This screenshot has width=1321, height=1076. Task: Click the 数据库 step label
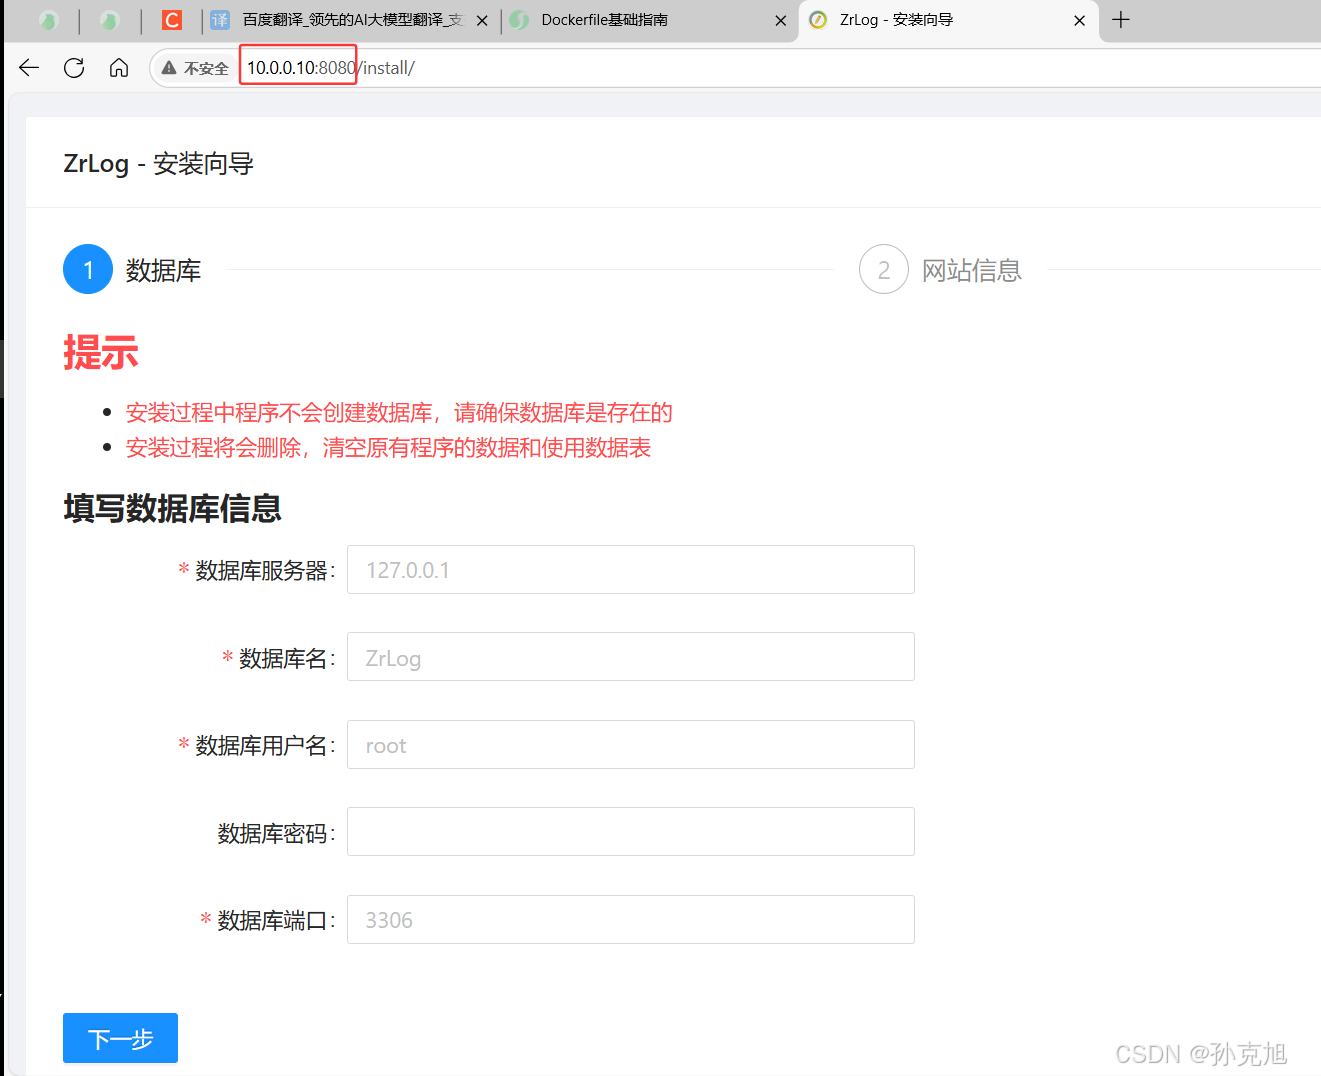163,270
